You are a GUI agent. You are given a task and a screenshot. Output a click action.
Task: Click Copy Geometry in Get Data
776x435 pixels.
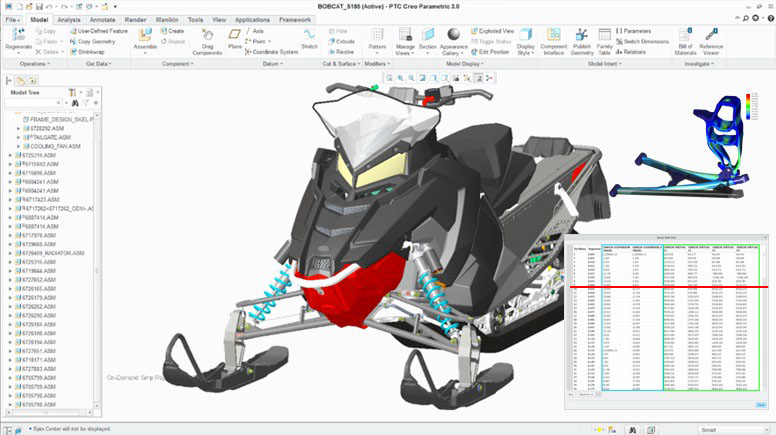(x=93, y=42)
